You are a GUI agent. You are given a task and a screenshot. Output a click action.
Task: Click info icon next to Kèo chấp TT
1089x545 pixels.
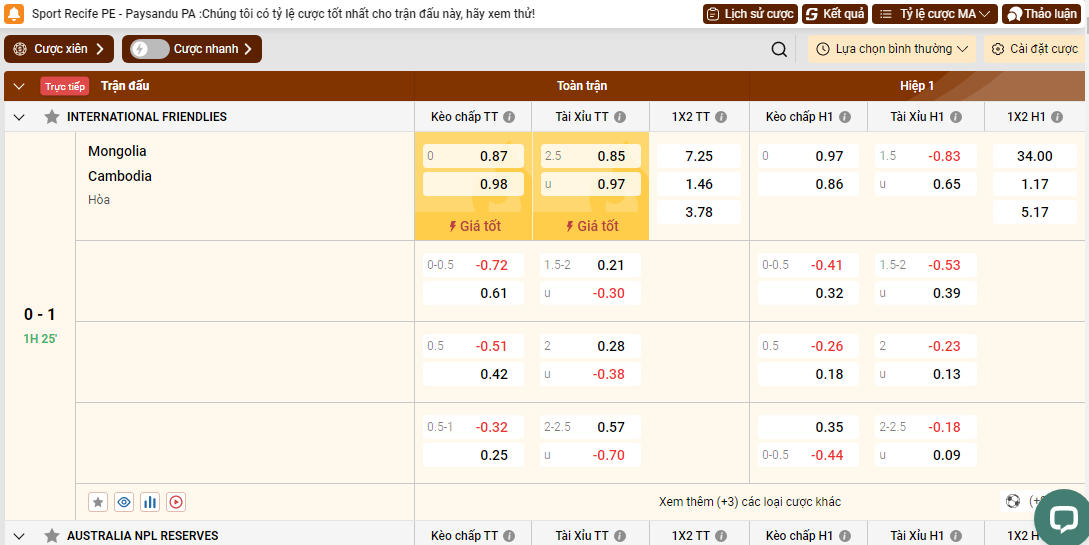coord(509,117)
